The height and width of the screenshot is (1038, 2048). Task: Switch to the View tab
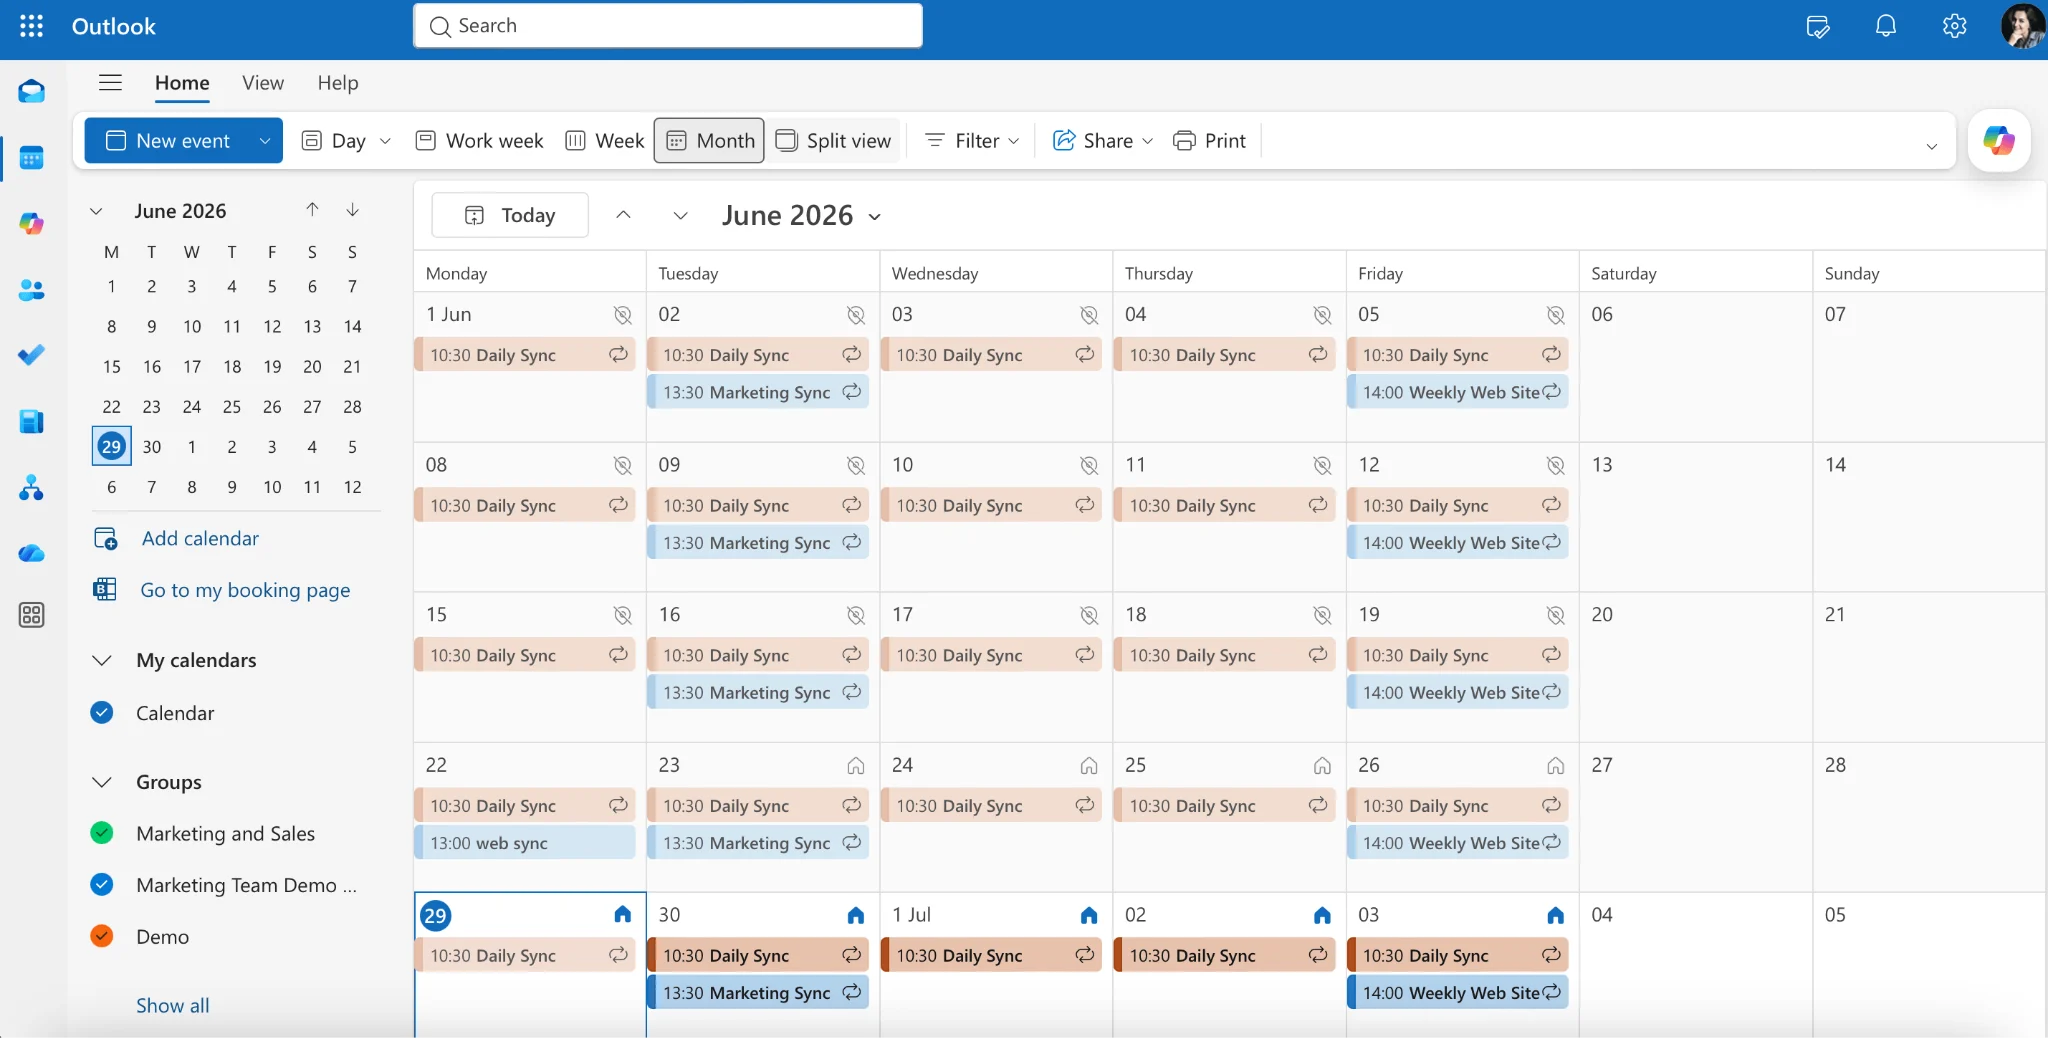click(x=263, y=83)
